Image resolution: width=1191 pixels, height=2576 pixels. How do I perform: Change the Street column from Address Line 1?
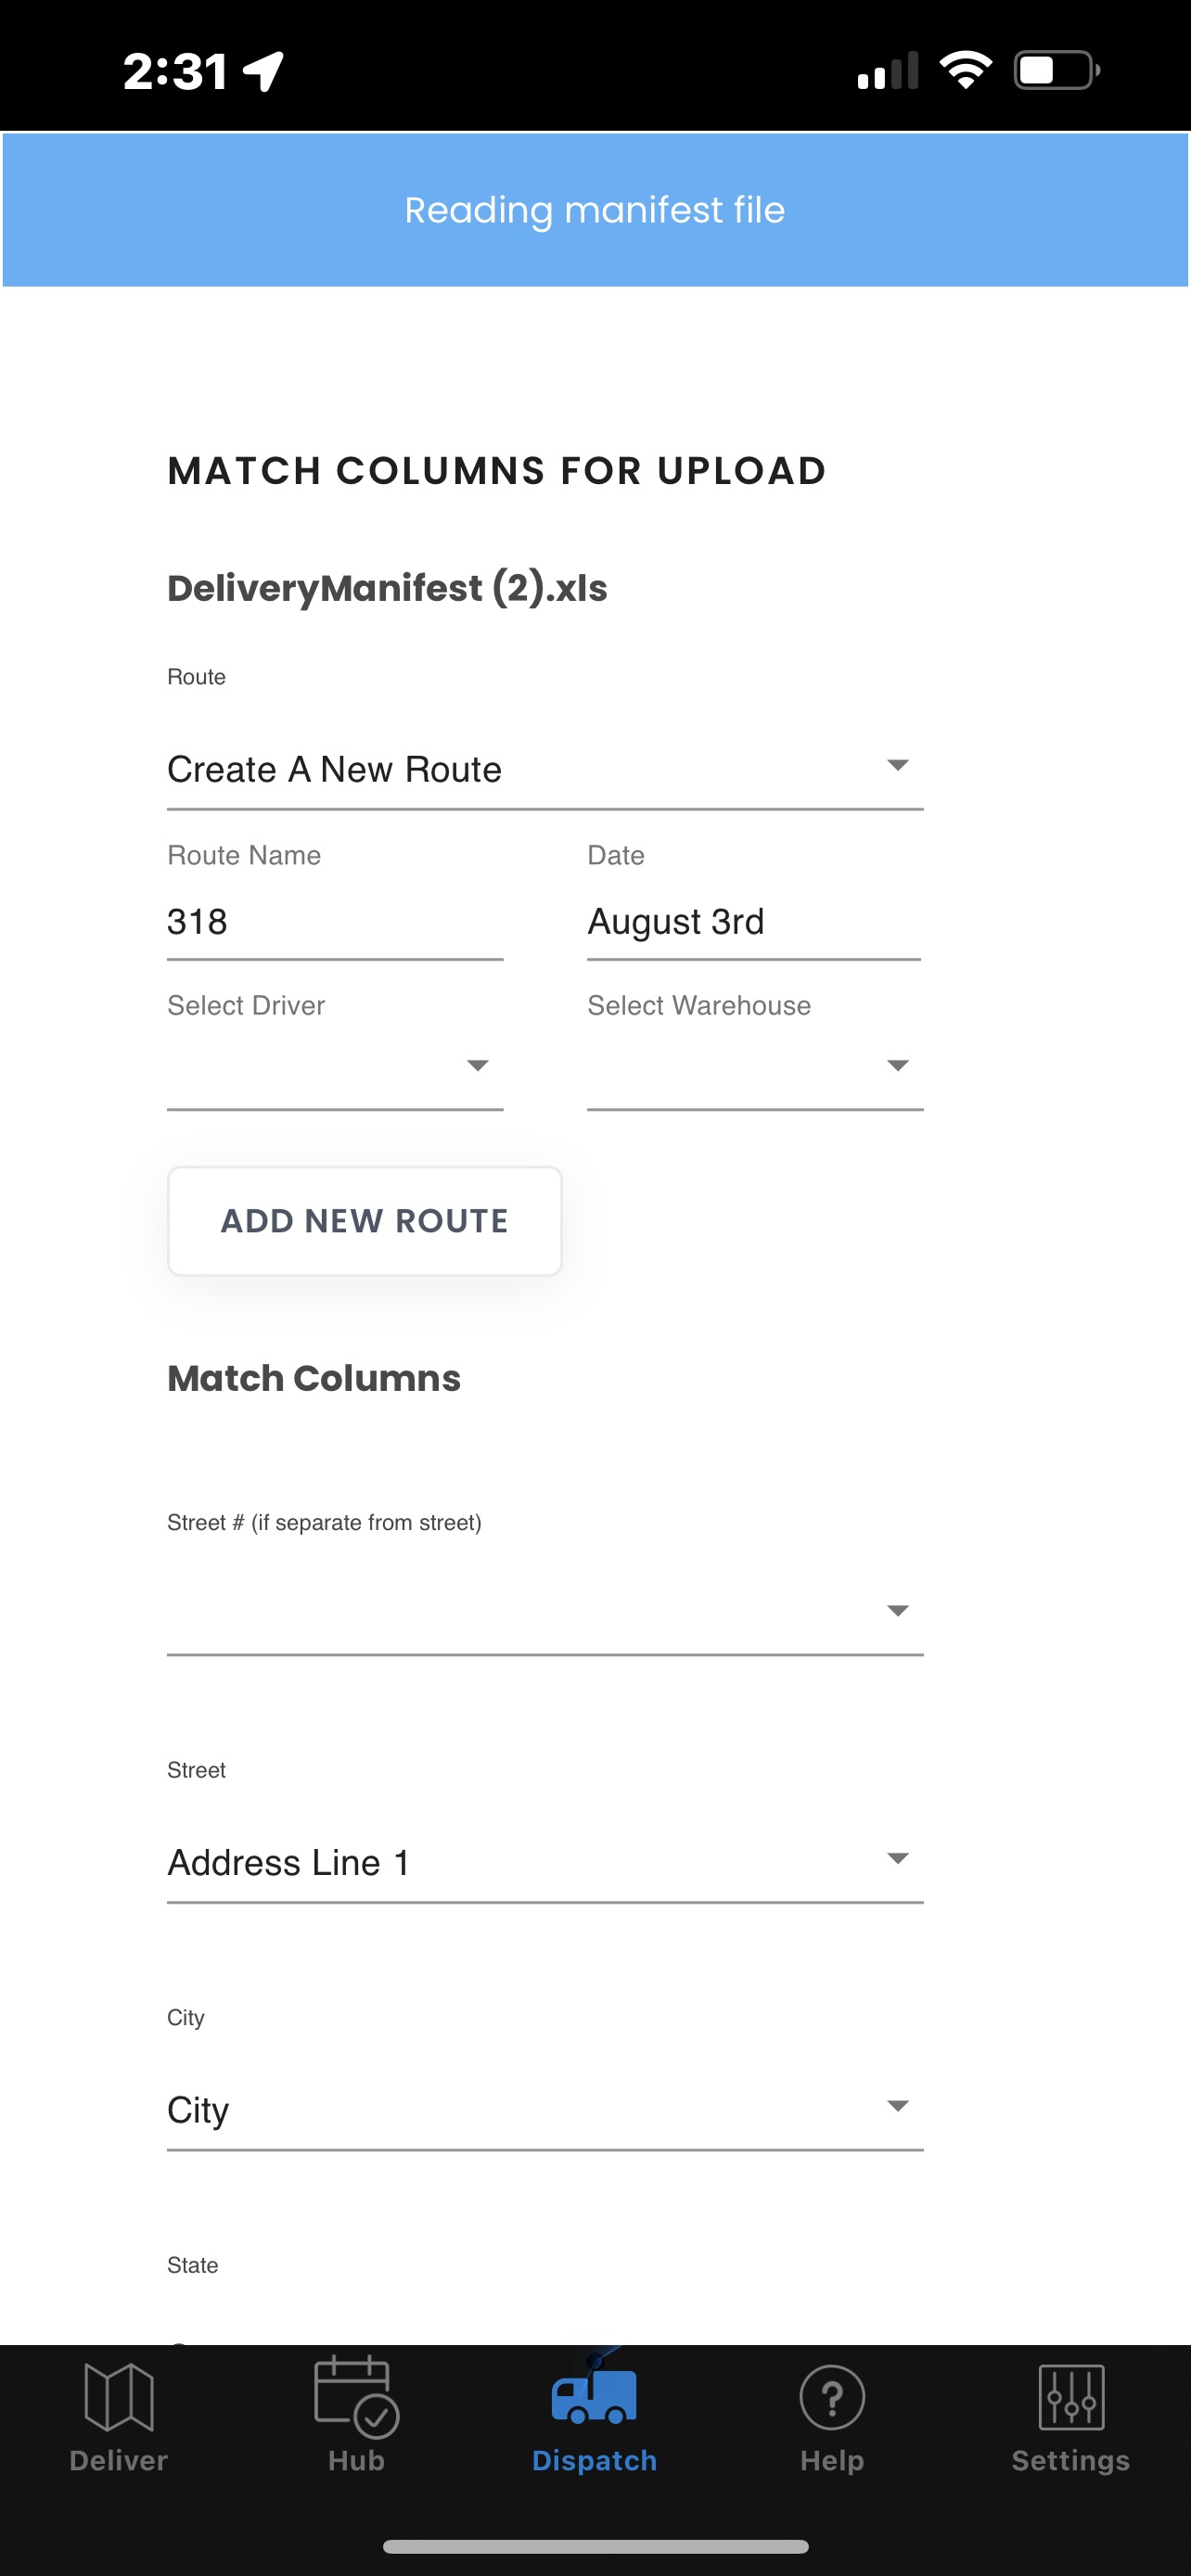(x=545, y=1861)
